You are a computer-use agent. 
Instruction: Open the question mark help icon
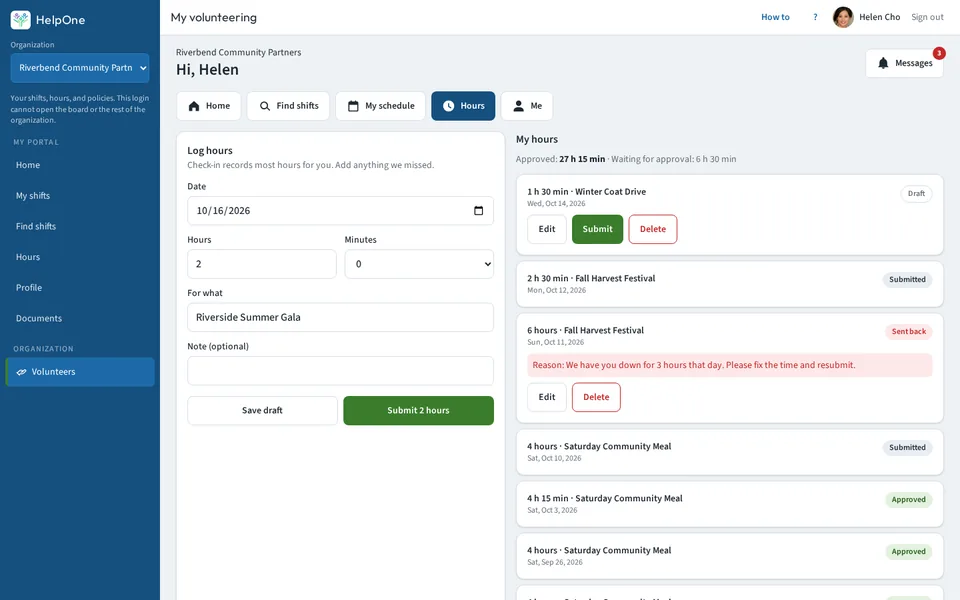[x=815, y=17]
